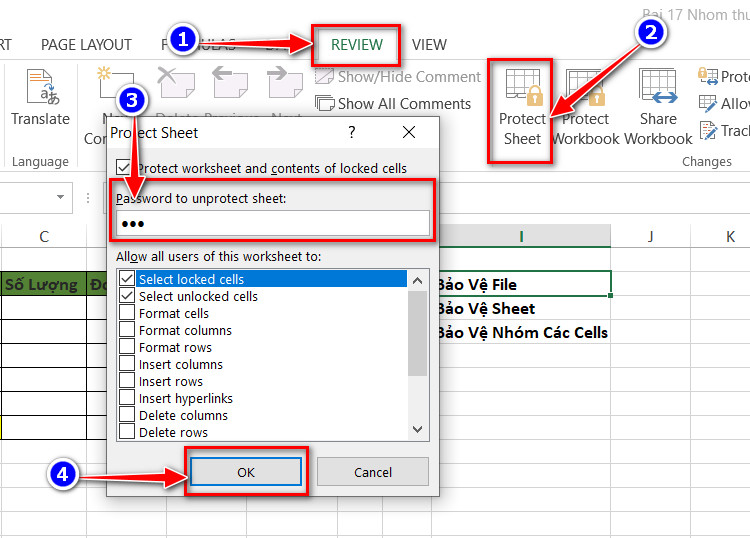Uncheck Protect worksheet and contents of locked cells
The width and height of the screenshot is (750, 538).
(x=123, y=167)
